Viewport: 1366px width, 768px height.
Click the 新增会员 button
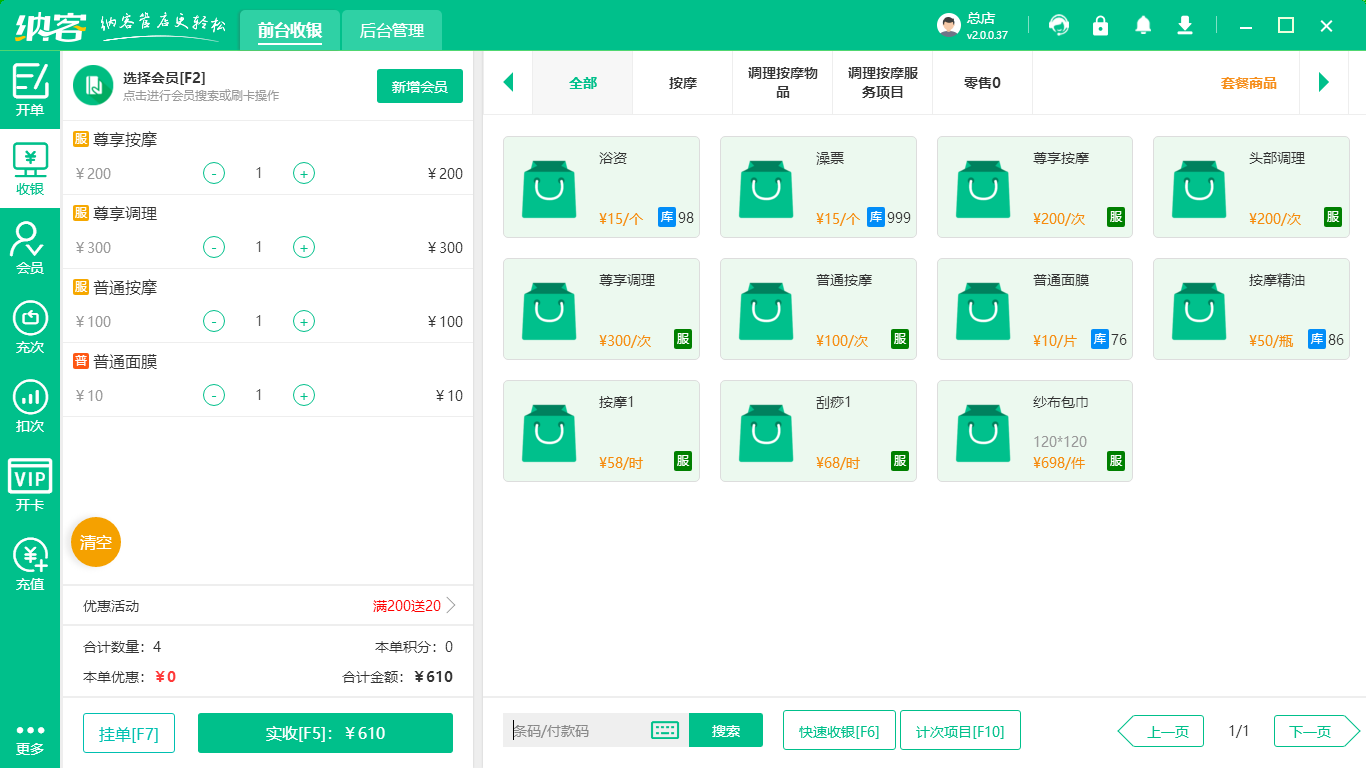click(419, 87)
